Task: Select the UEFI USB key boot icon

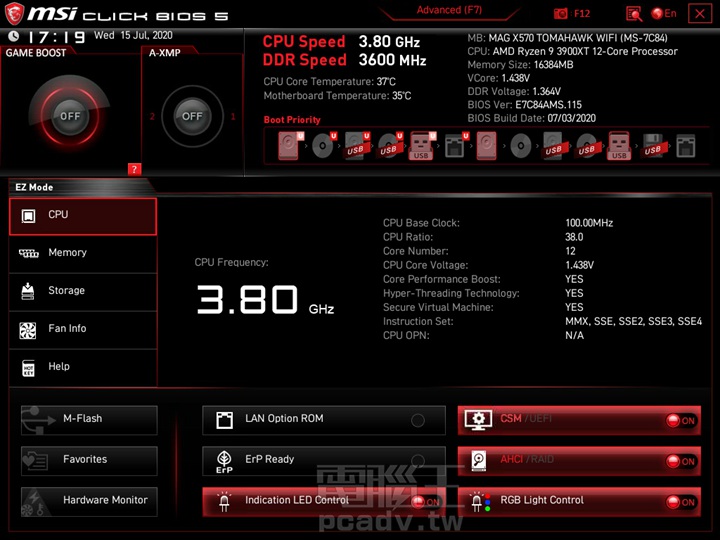Action: pyautogui.click(x=422, y=146)
